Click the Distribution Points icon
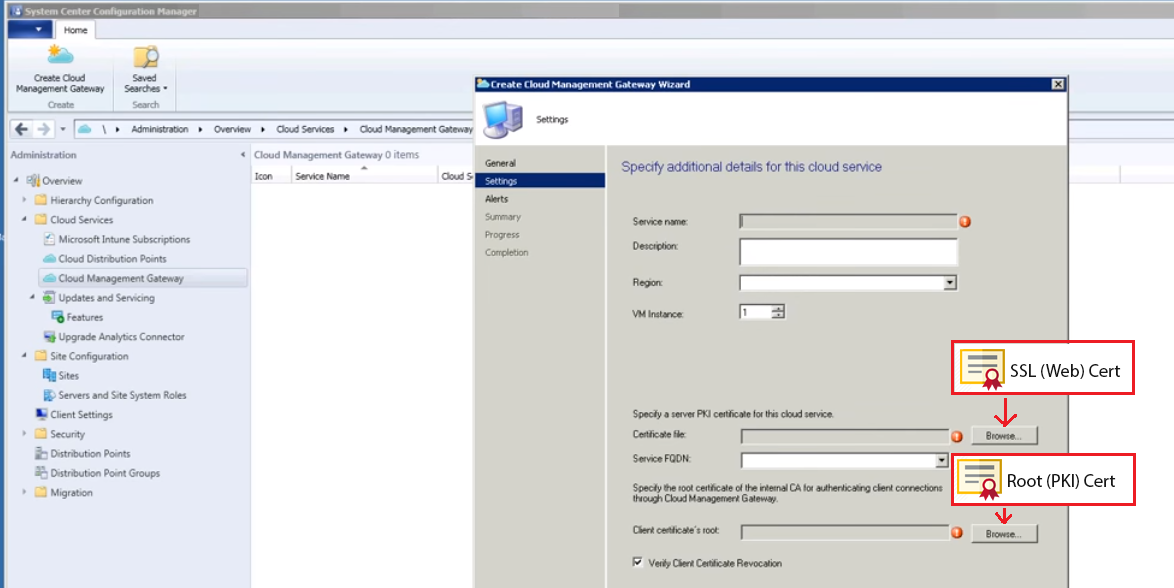1174x588 pixels. 41,453
